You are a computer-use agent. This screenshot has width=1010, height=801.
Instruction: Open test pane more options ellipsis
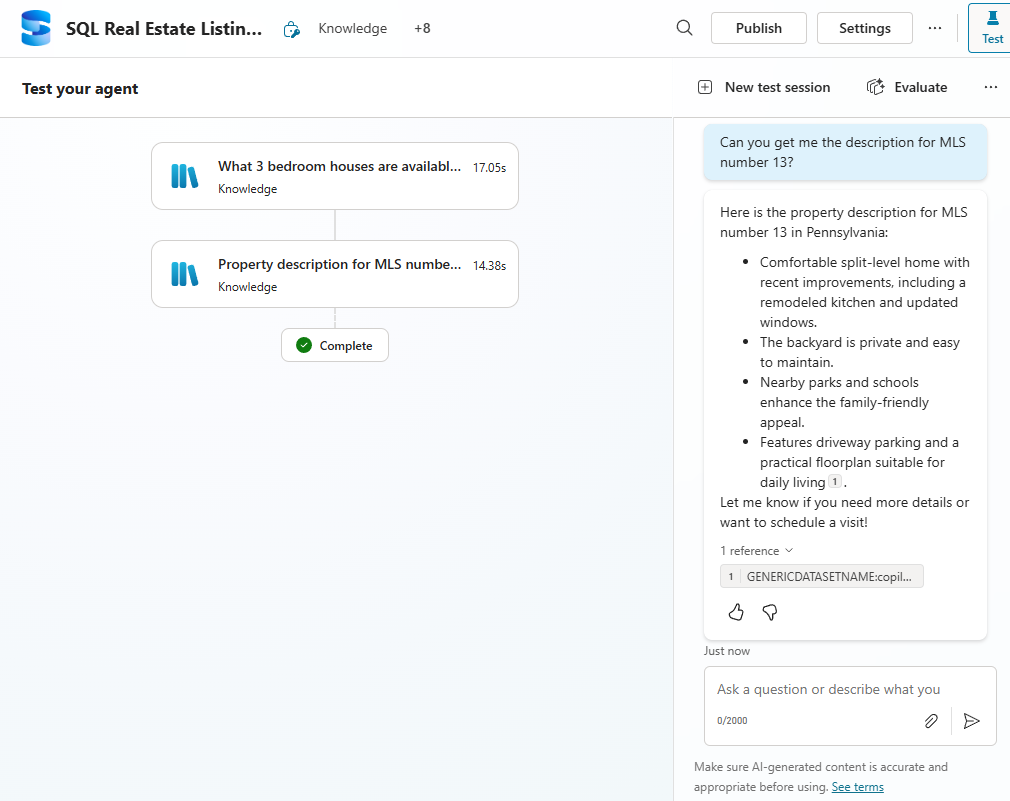(x=991, y=88)
